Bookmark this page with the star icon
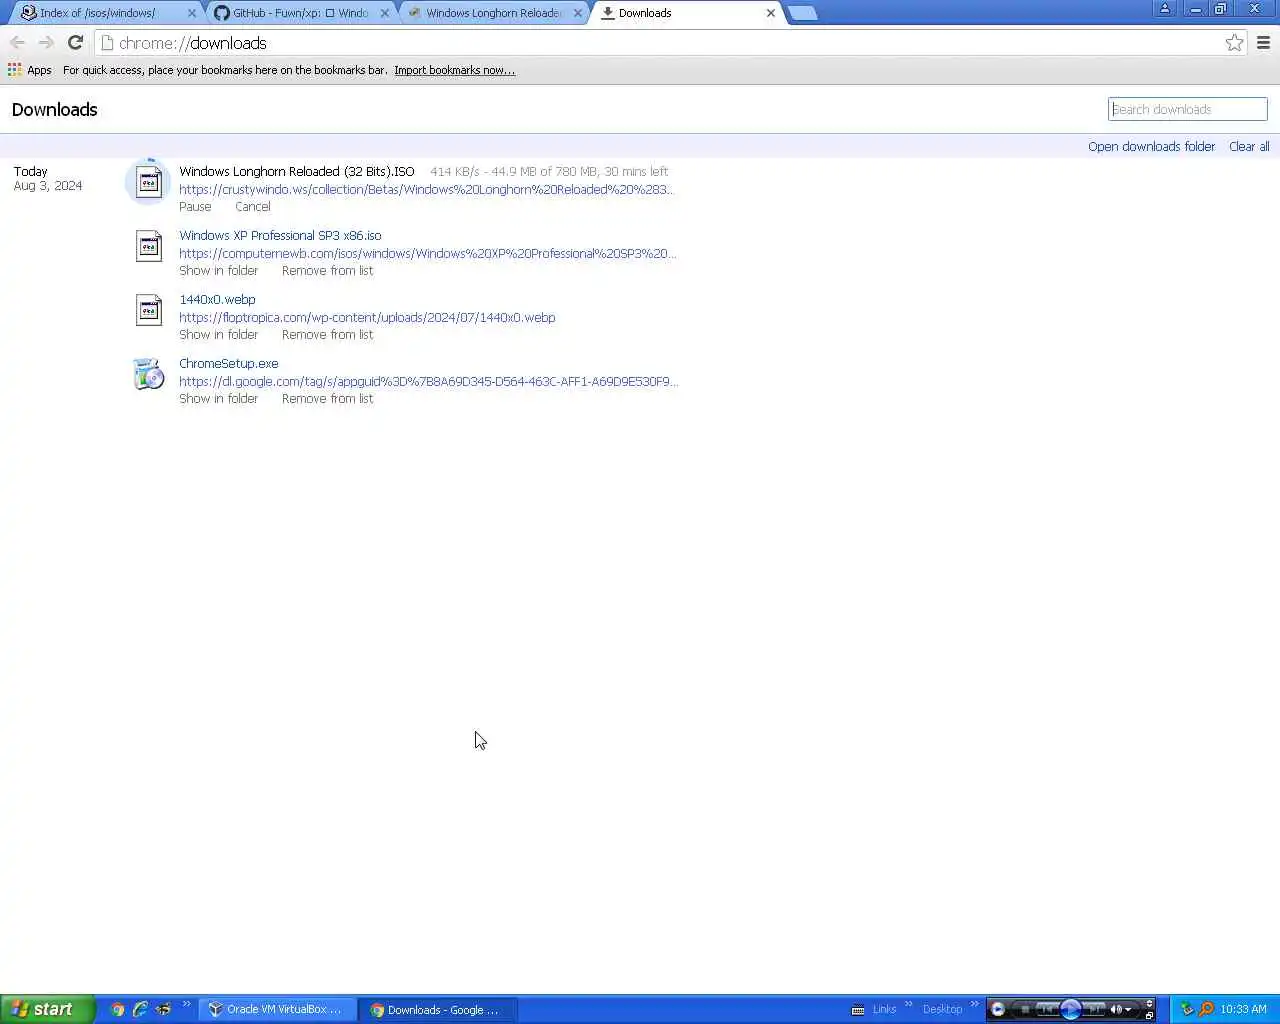 pyautogui.click(x=1234, y=42)
